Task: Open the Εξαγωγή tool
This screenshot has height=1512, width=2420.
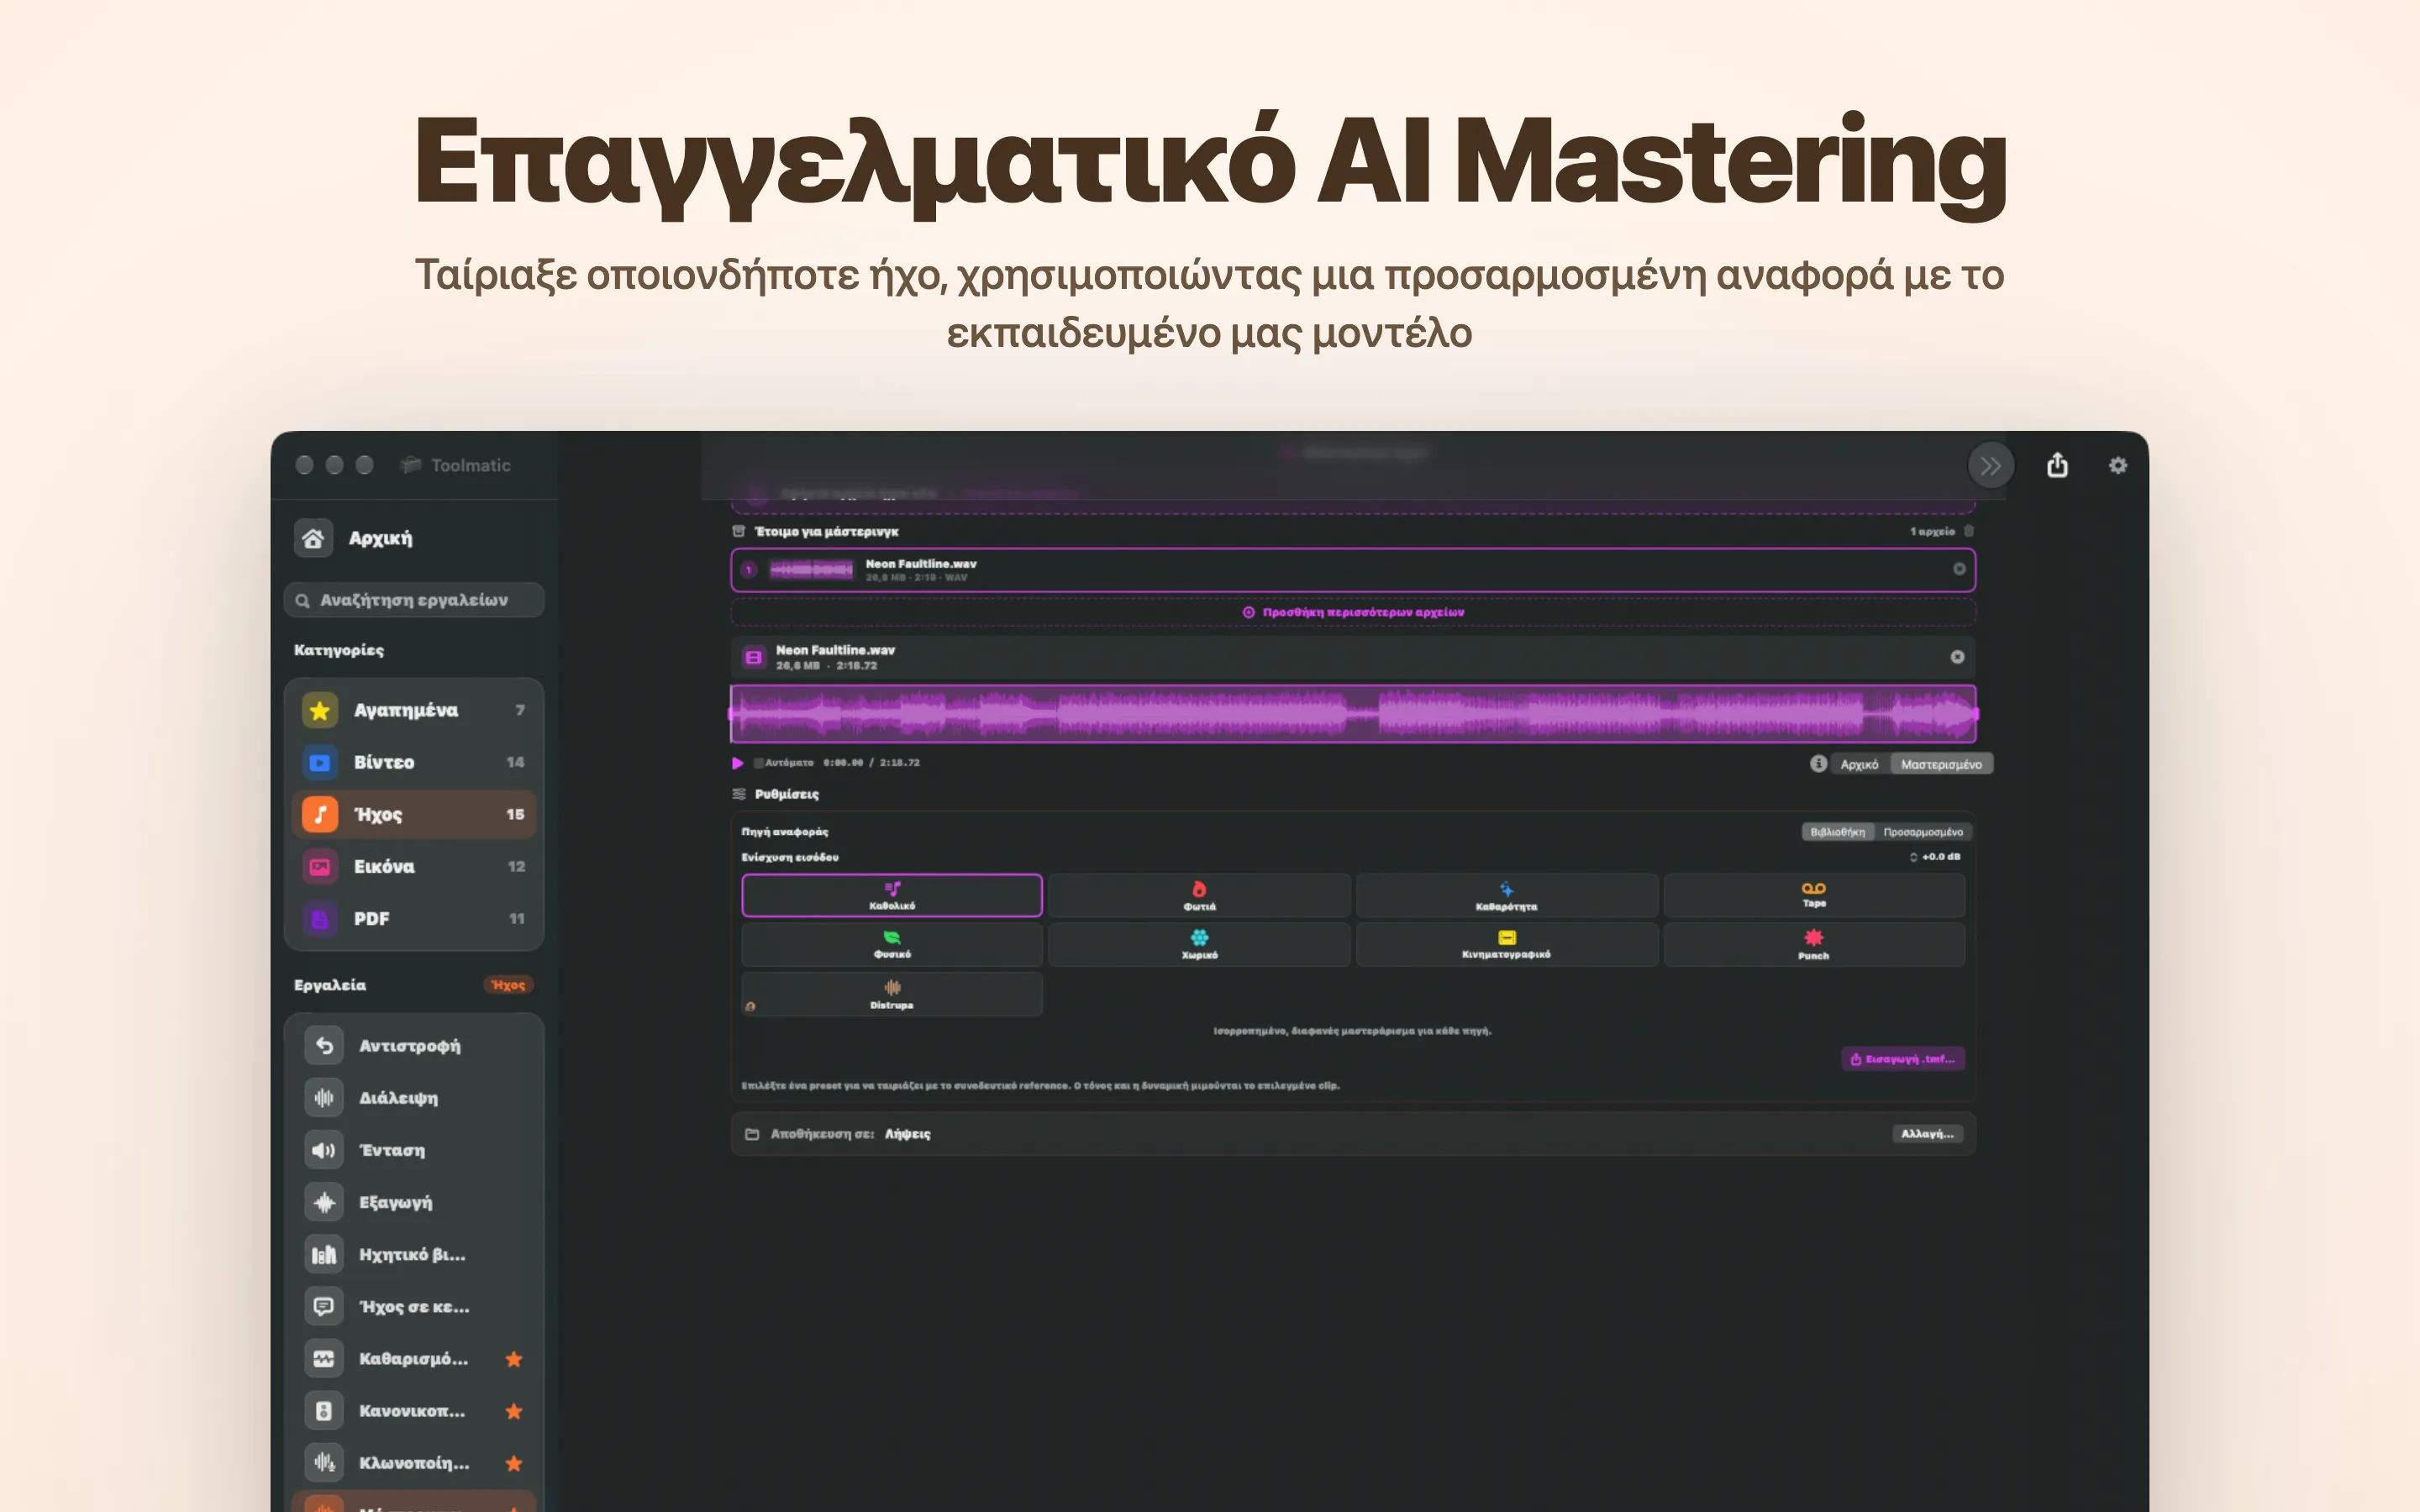Action: (x=414, y=1202)
